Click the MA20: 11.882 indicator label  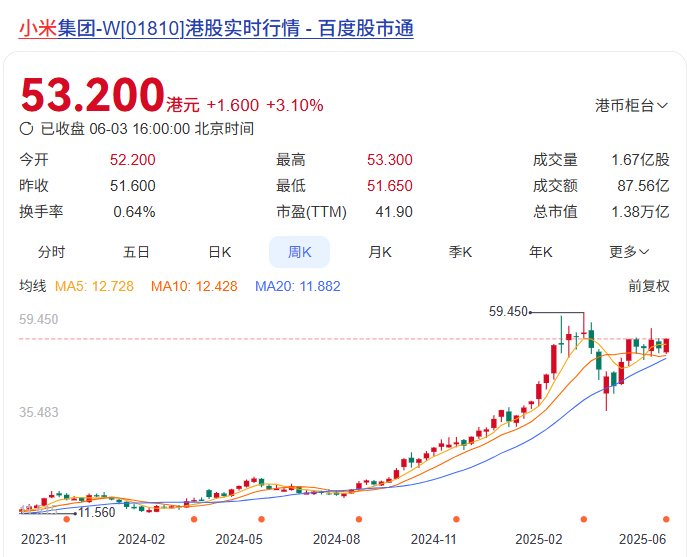coord(298,286)
